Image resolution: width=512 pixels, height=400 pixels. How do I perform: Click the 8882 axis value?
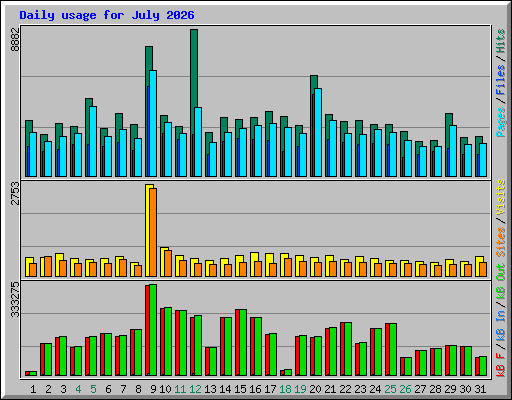coord(15,39)
